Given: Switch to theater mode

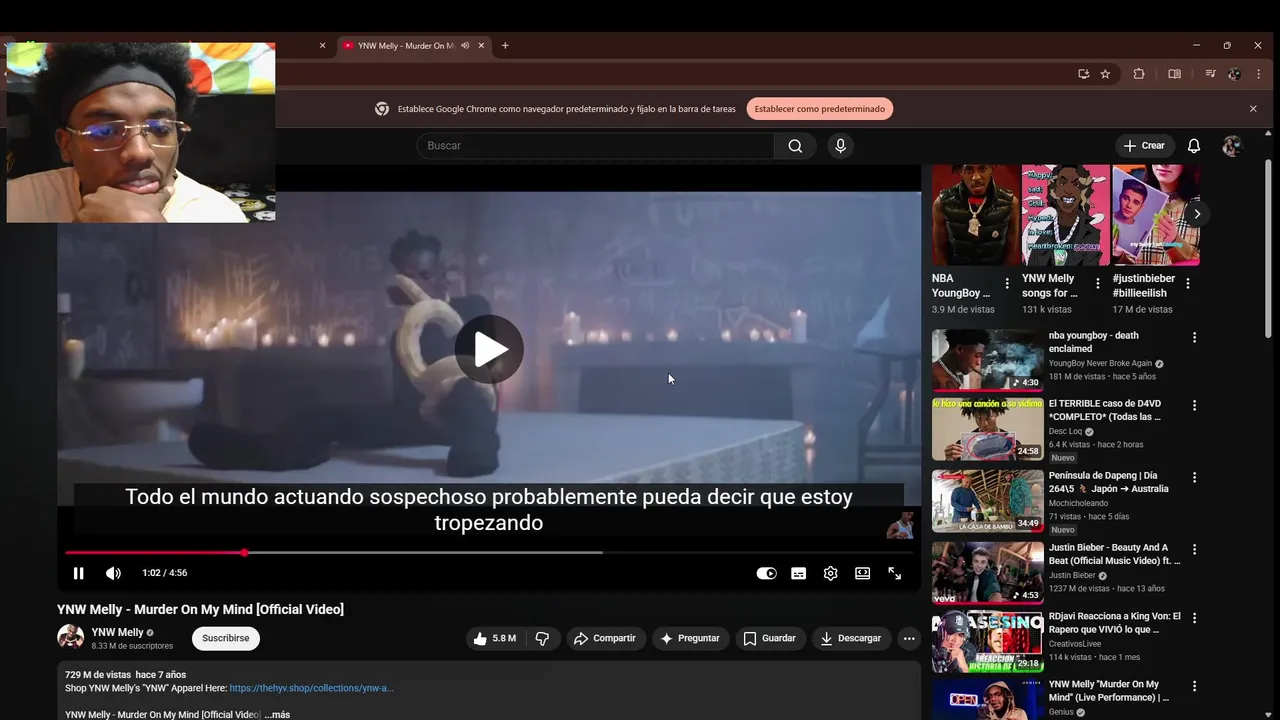Looking at the screenshot, I should 862,573.
